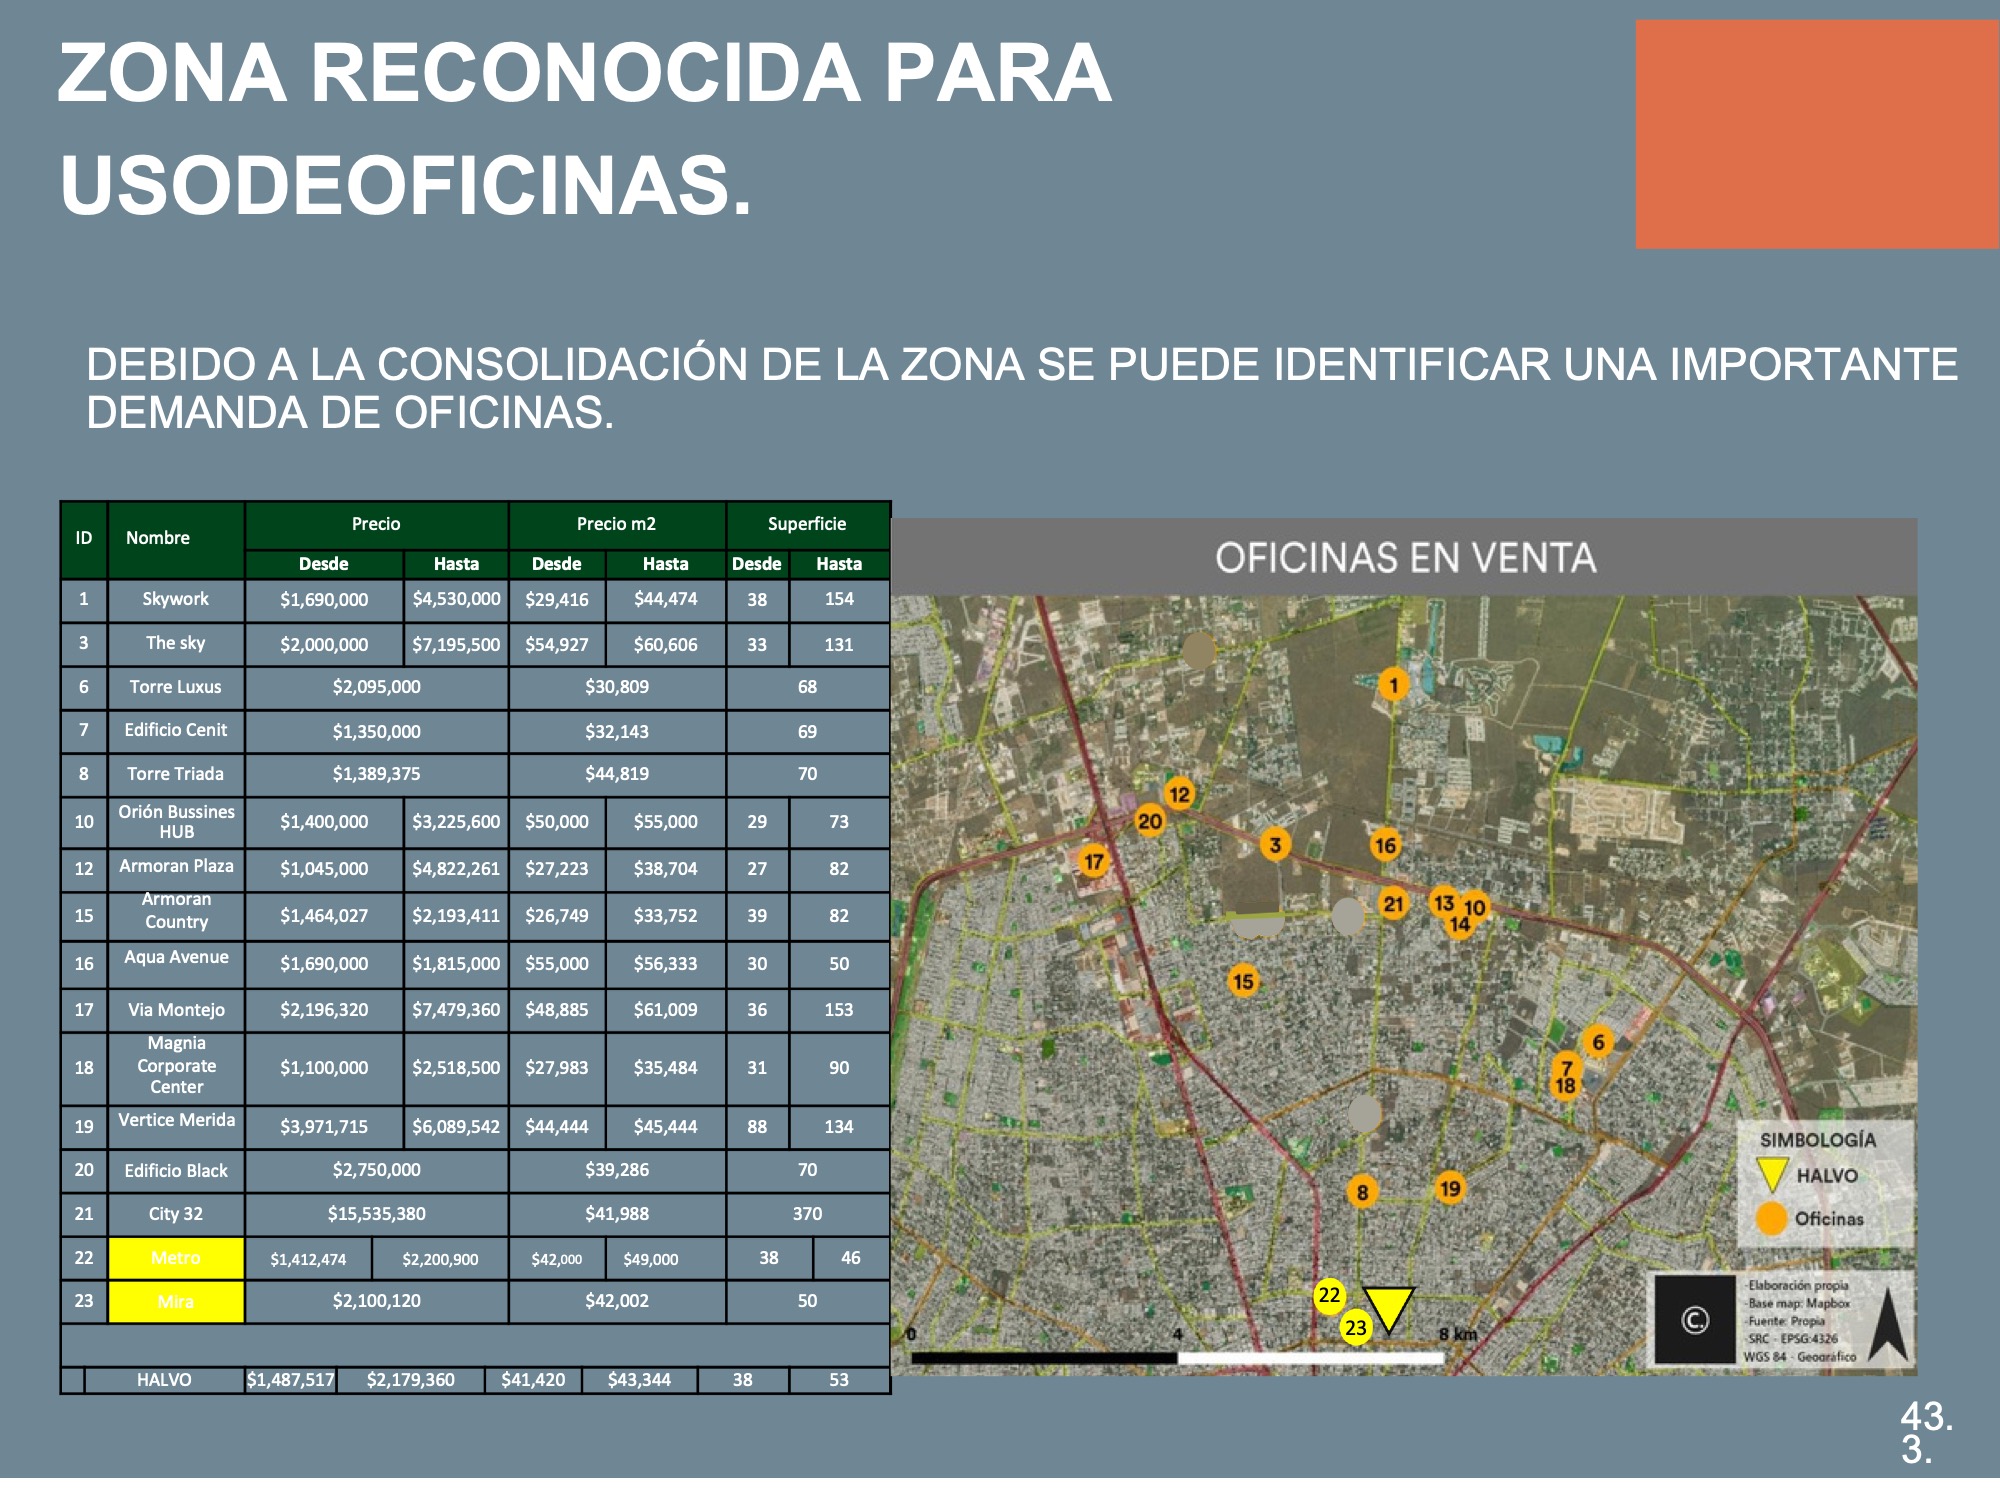The width and height of the screenshot is (2000, 1500).
Task: Select the 'Edificio Black' cell
Action: click(x=176, y=1171)
